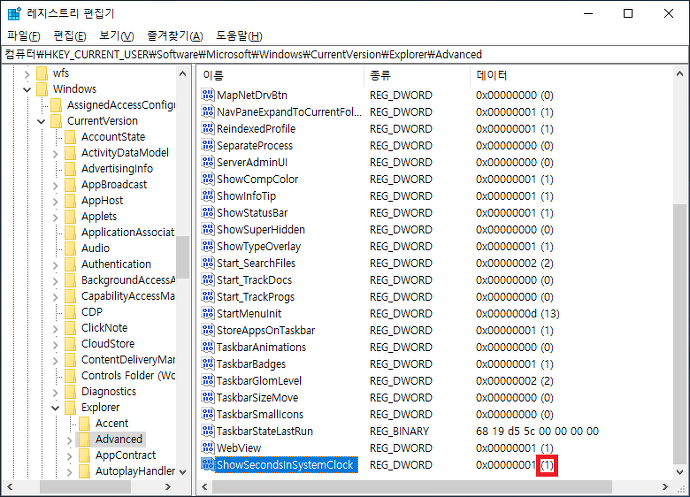Click the TaskbarGlomLevel value icon
The width and height of the screenshot is (690, 497).
click(208, 380)
